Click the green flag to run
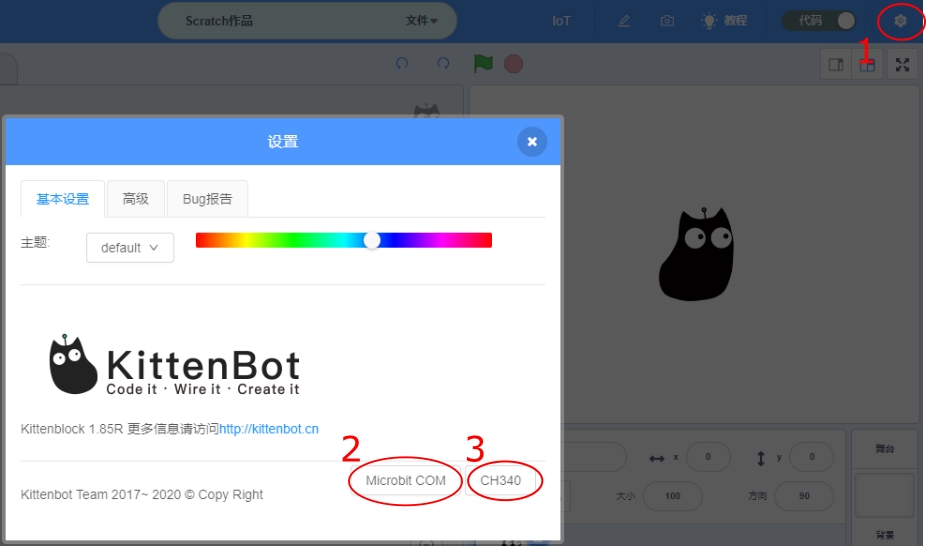The image size is (926, 546). click(x=483, y=63)
